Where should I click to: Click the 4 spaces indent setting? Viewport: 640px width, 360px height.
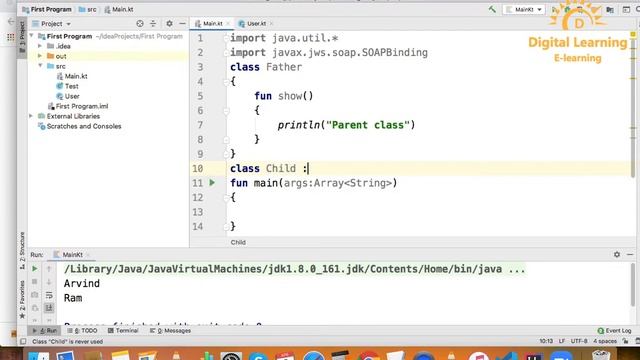[605, 341]
